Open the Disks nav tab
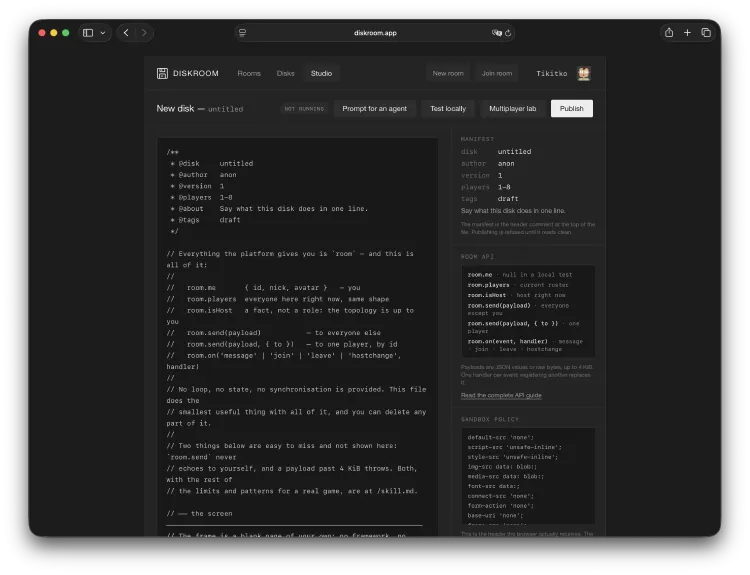 click(x=286, y=73)
